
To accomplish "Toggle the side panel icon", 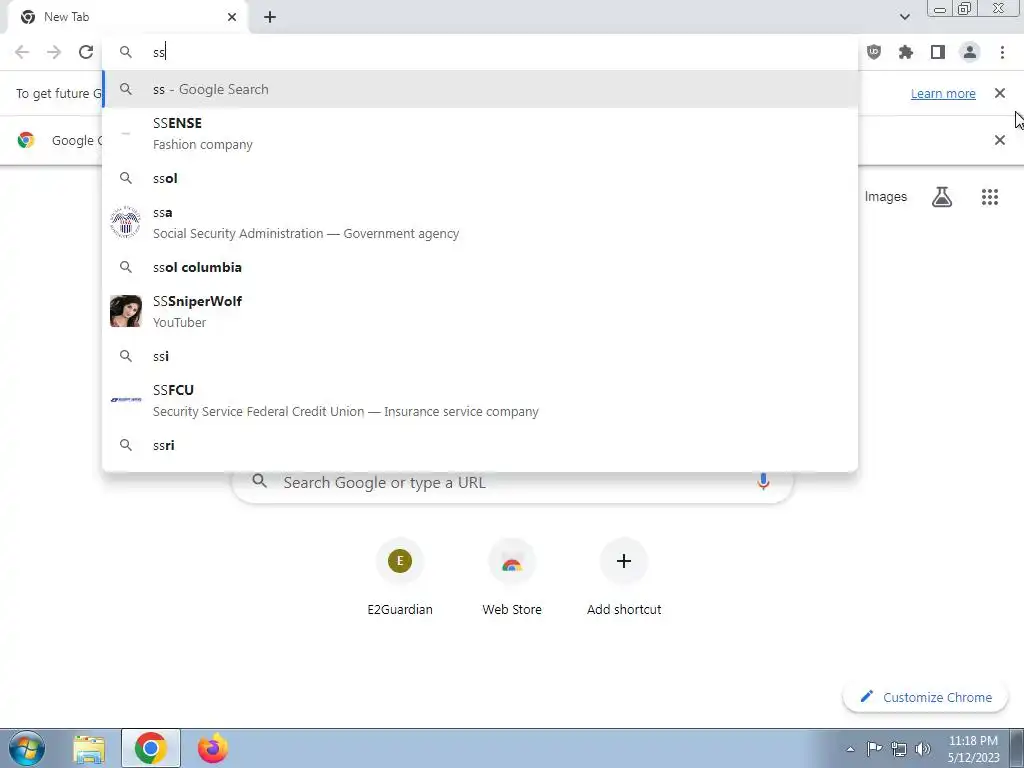I will point(938,52).
